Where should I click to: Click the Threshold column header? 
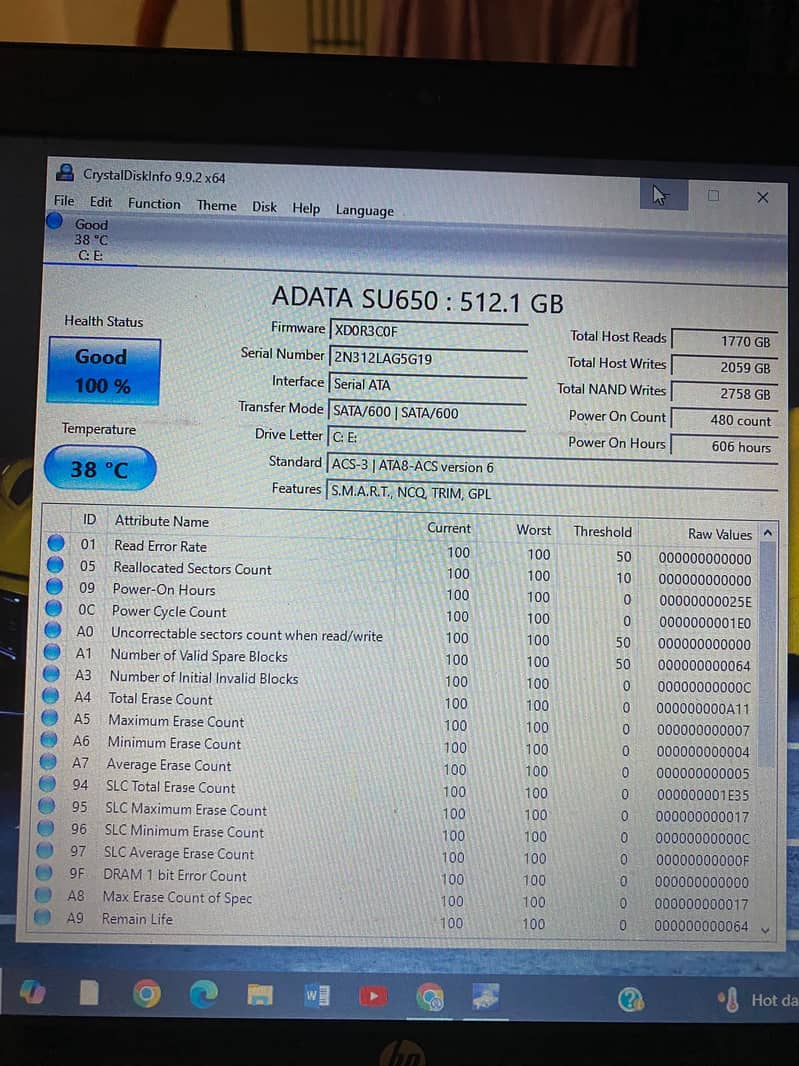pyautogui.click(x=602, y=532)
